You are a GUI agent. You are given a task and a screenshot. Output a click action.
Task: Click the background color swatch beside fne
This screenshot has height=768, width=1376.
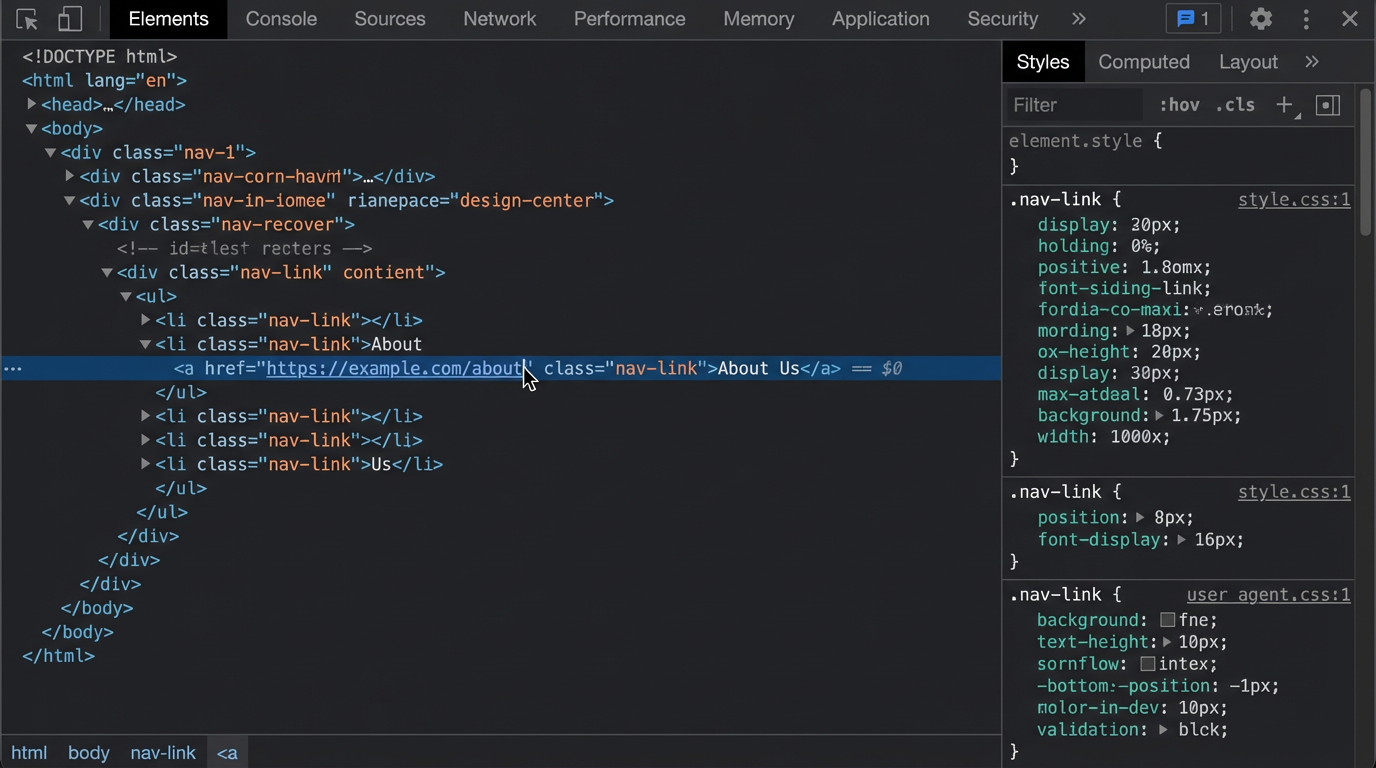pyautogui.click(x=1167, y=621)
